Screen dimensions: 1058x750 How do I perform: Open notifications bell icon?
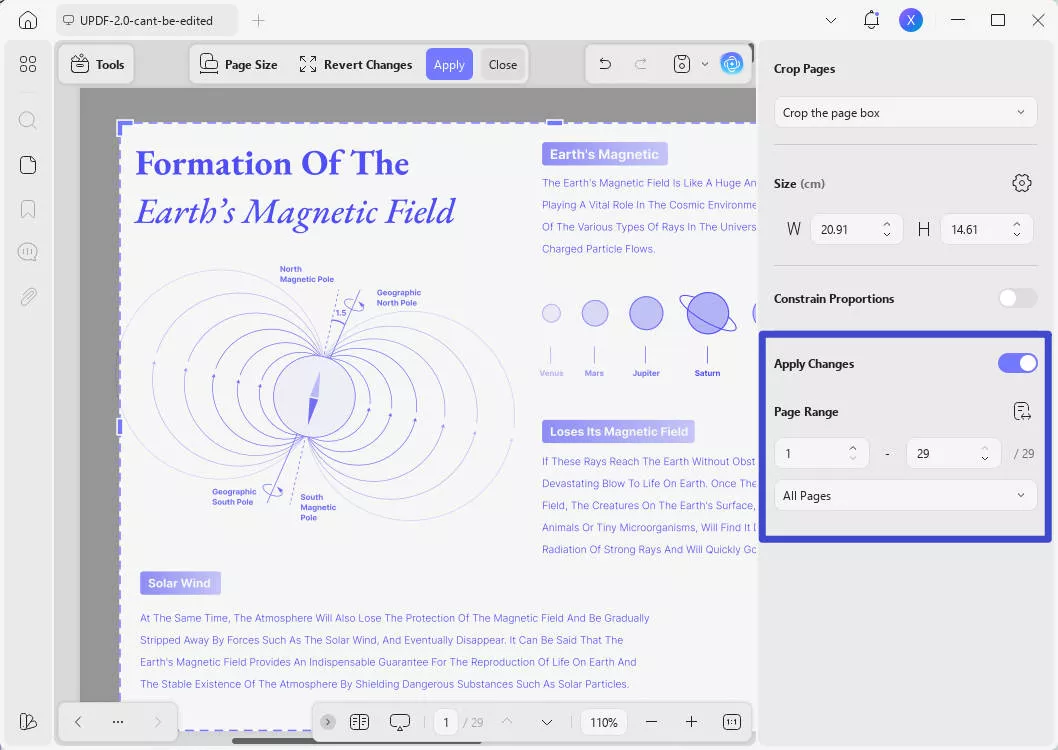(x=871, y=20)
